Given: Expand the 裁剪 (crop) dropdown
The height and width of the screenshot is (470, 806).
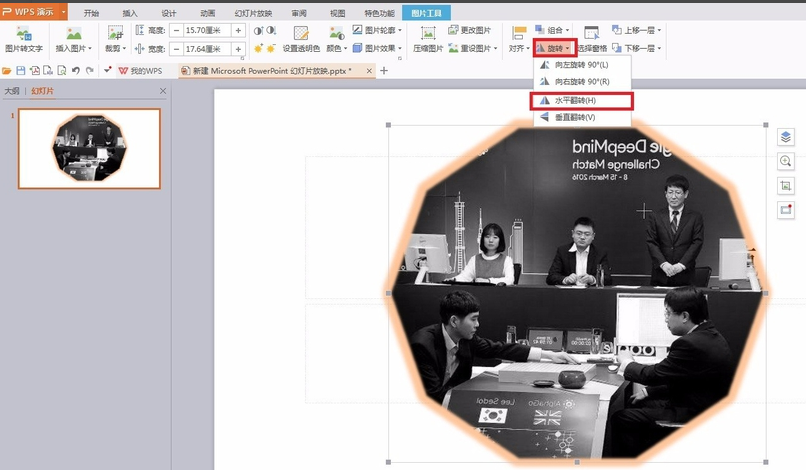Looking at the screenshot, I should click(119, 48).
